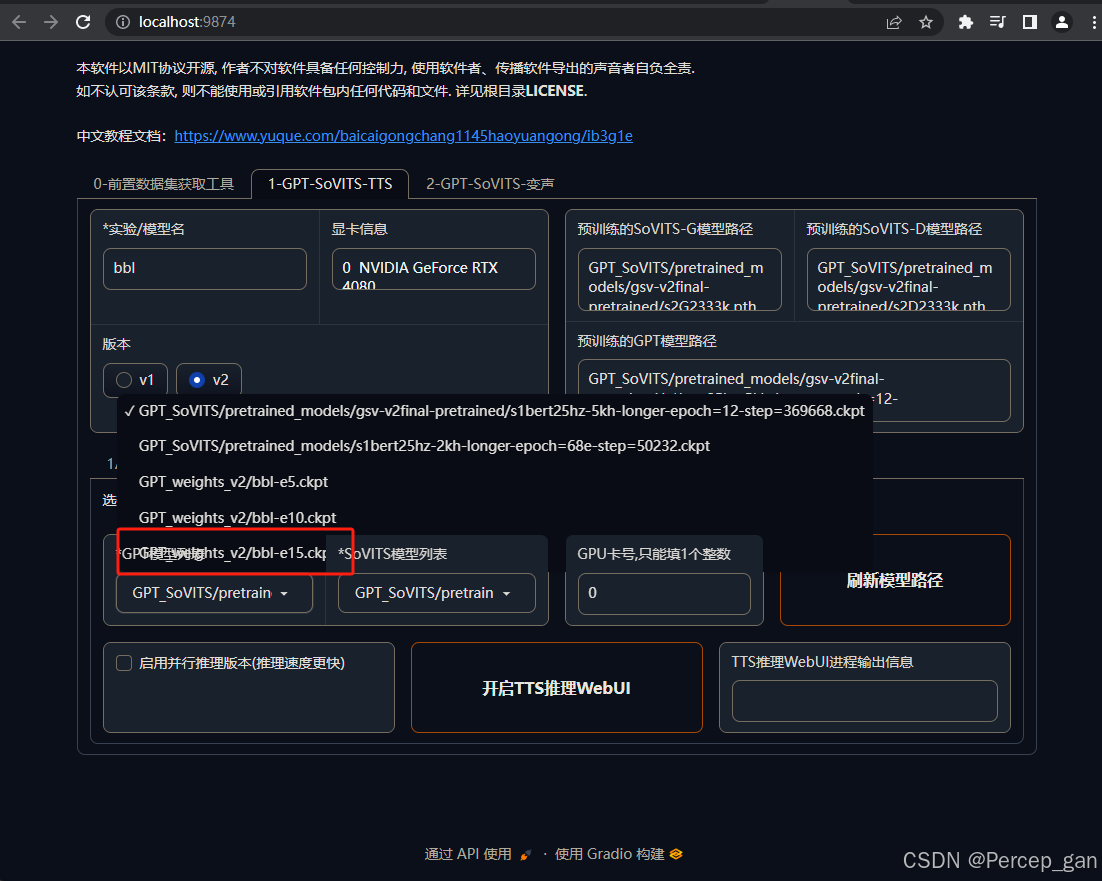Open the 使用 Gradio 构建 footer link
The height and width of the screenshot is (881, 1102).
(618, 854)
